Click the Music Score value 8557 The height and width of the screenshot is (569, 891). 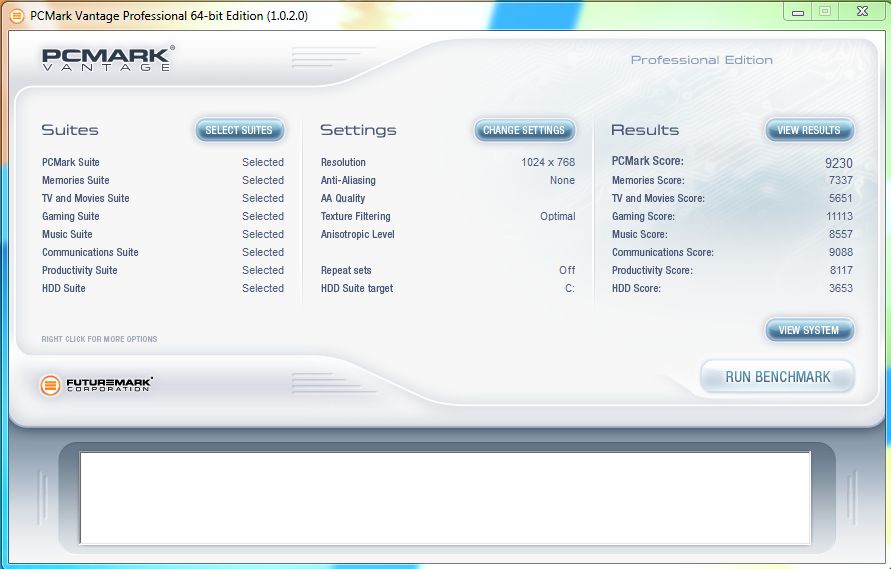coord(840,234)
